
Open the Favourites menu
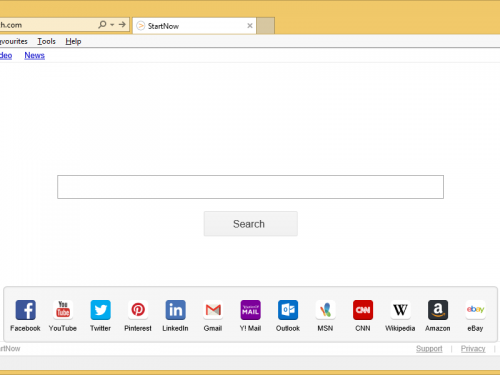[x=13, y=41]
